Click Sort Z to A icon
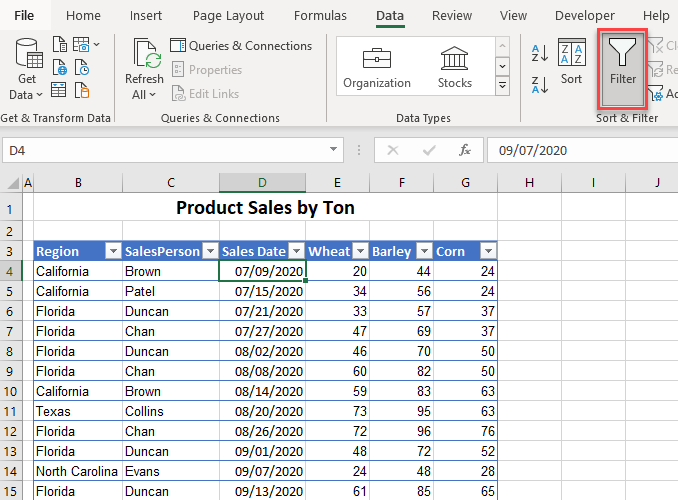 point(539,84)
